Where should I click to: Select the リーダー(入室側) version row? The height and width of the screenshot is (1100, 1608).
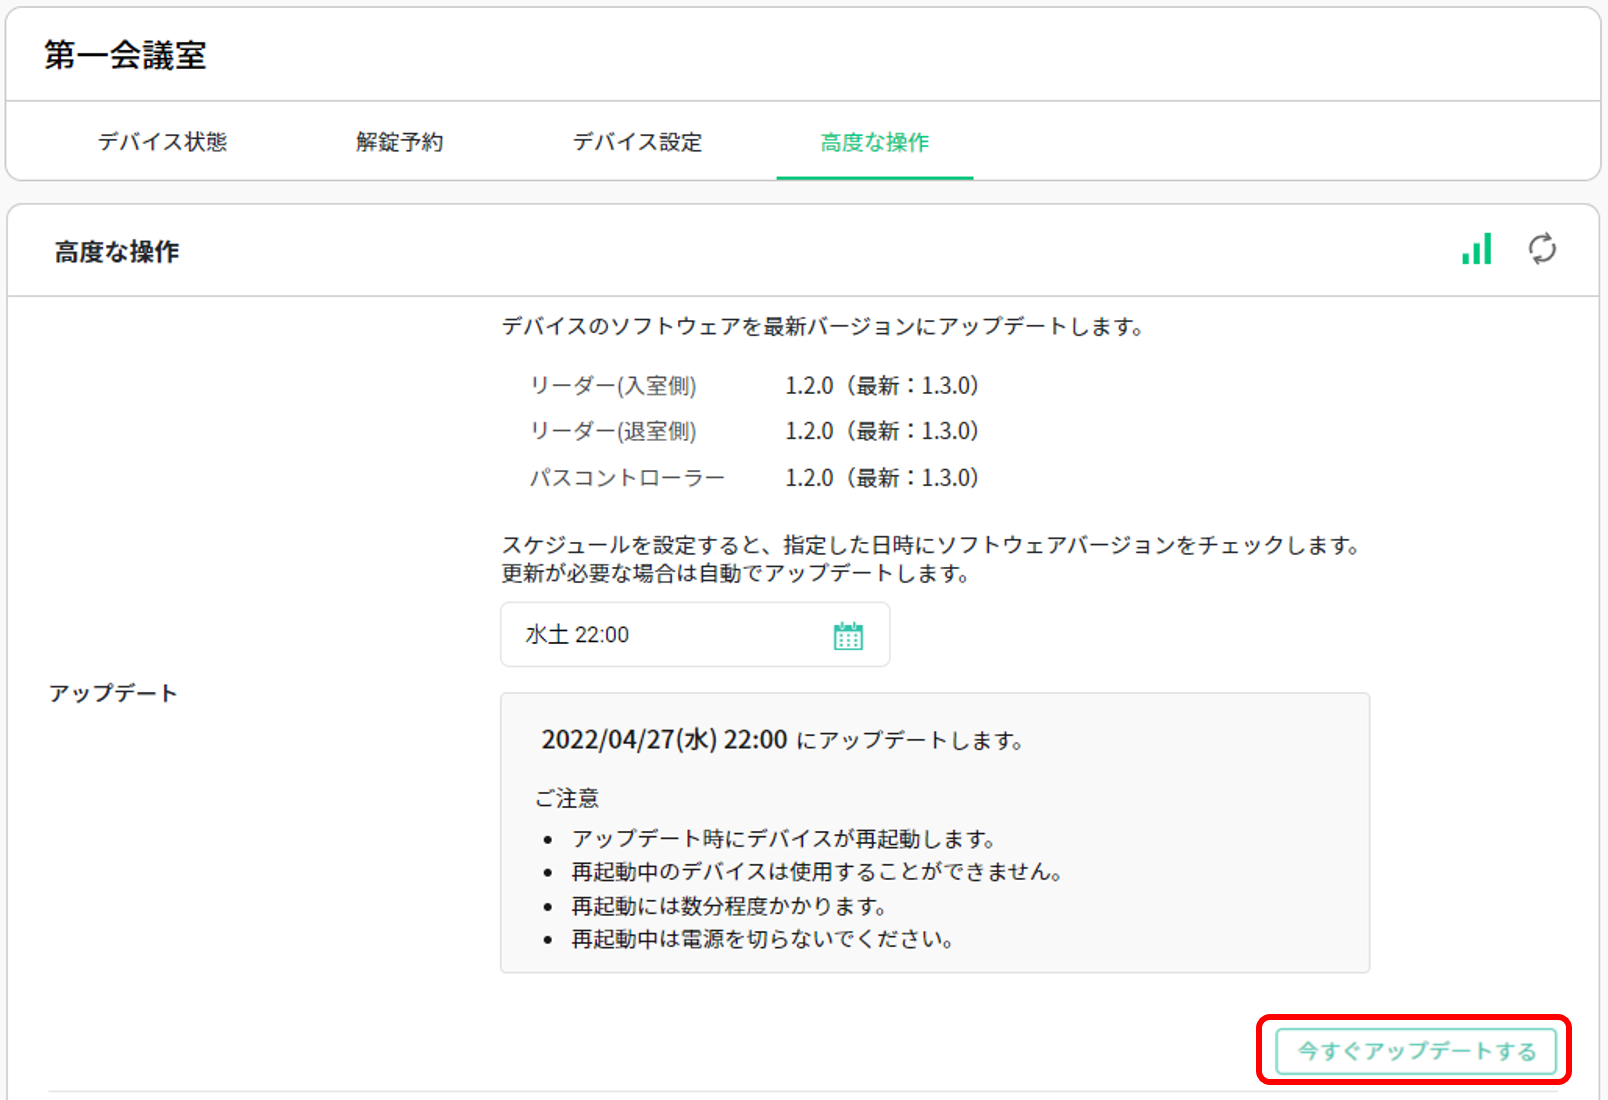click(x=615, y=385)
